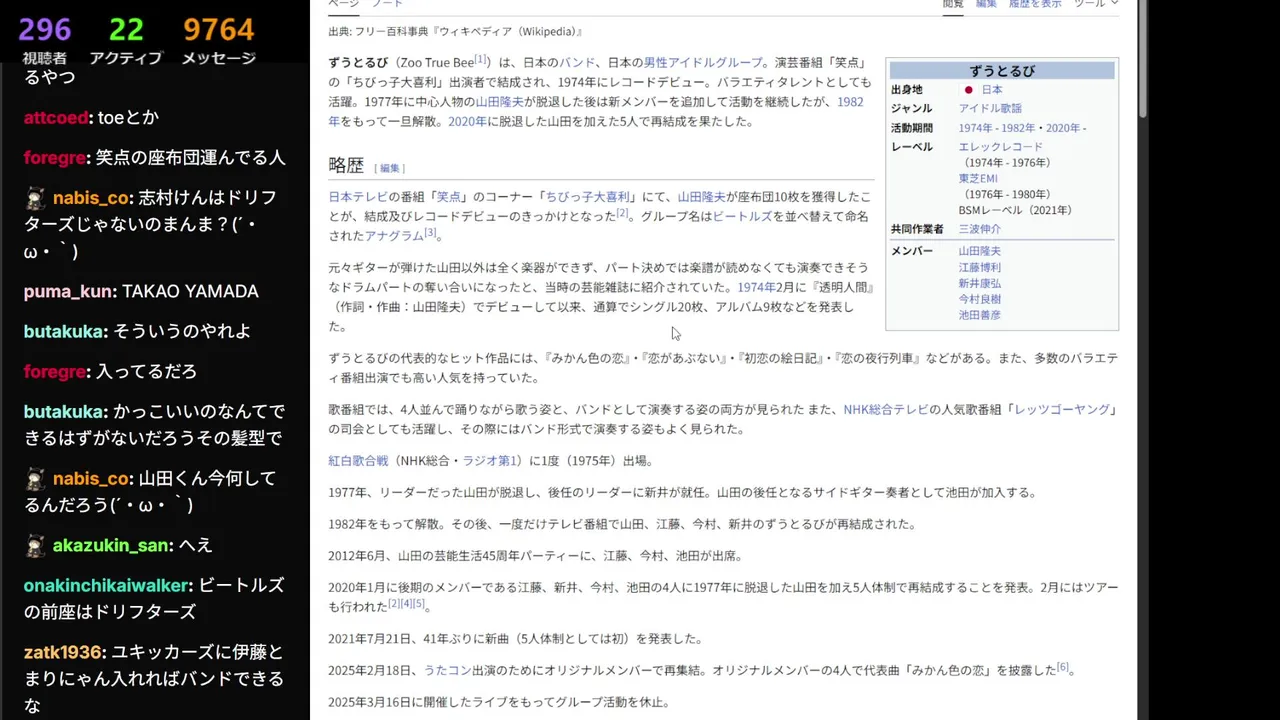Click the page's vertical scrollbar

[1143, 60]
